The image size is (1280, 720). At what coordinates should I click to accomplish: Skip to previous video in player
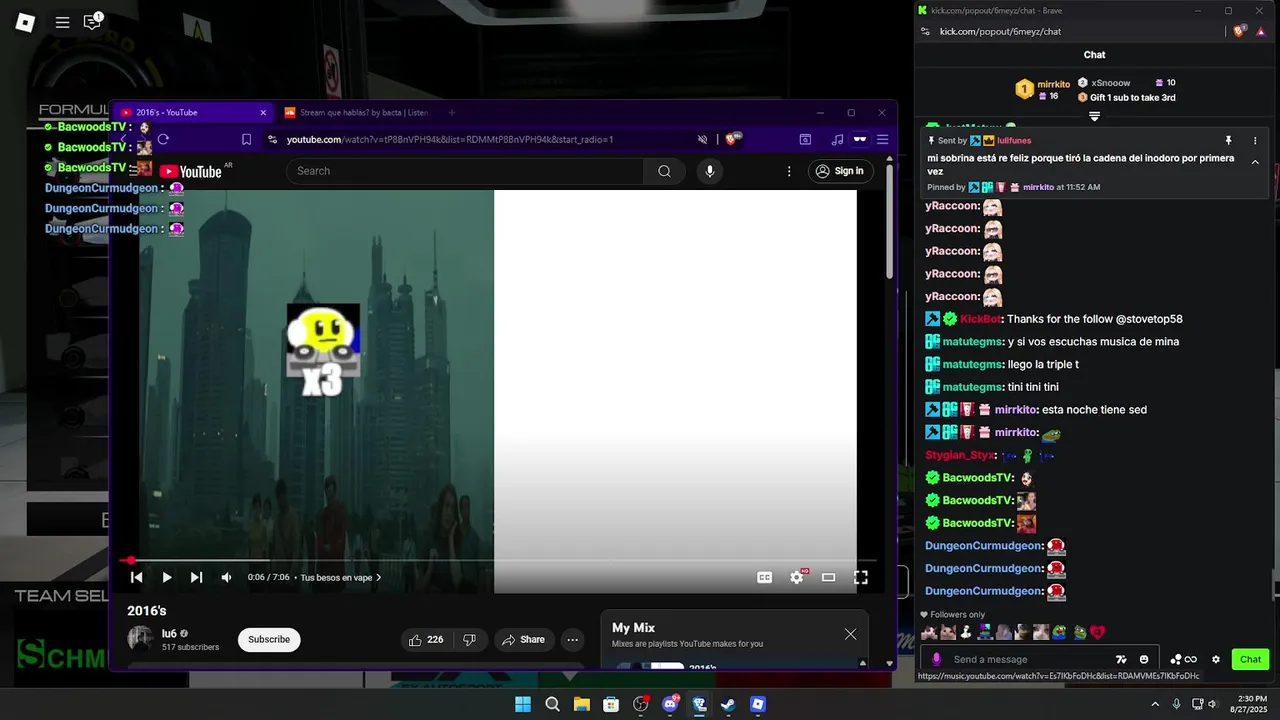[x=137, y=577]
